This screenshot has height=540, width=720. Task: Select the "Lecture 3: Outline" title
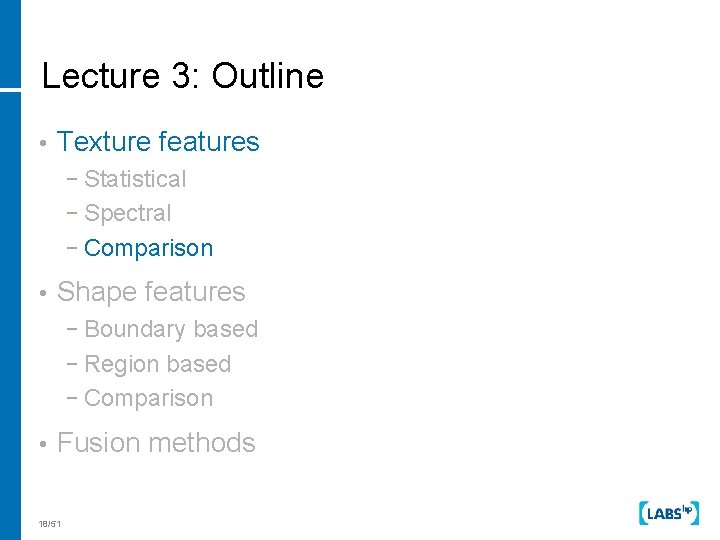point(183,77)
